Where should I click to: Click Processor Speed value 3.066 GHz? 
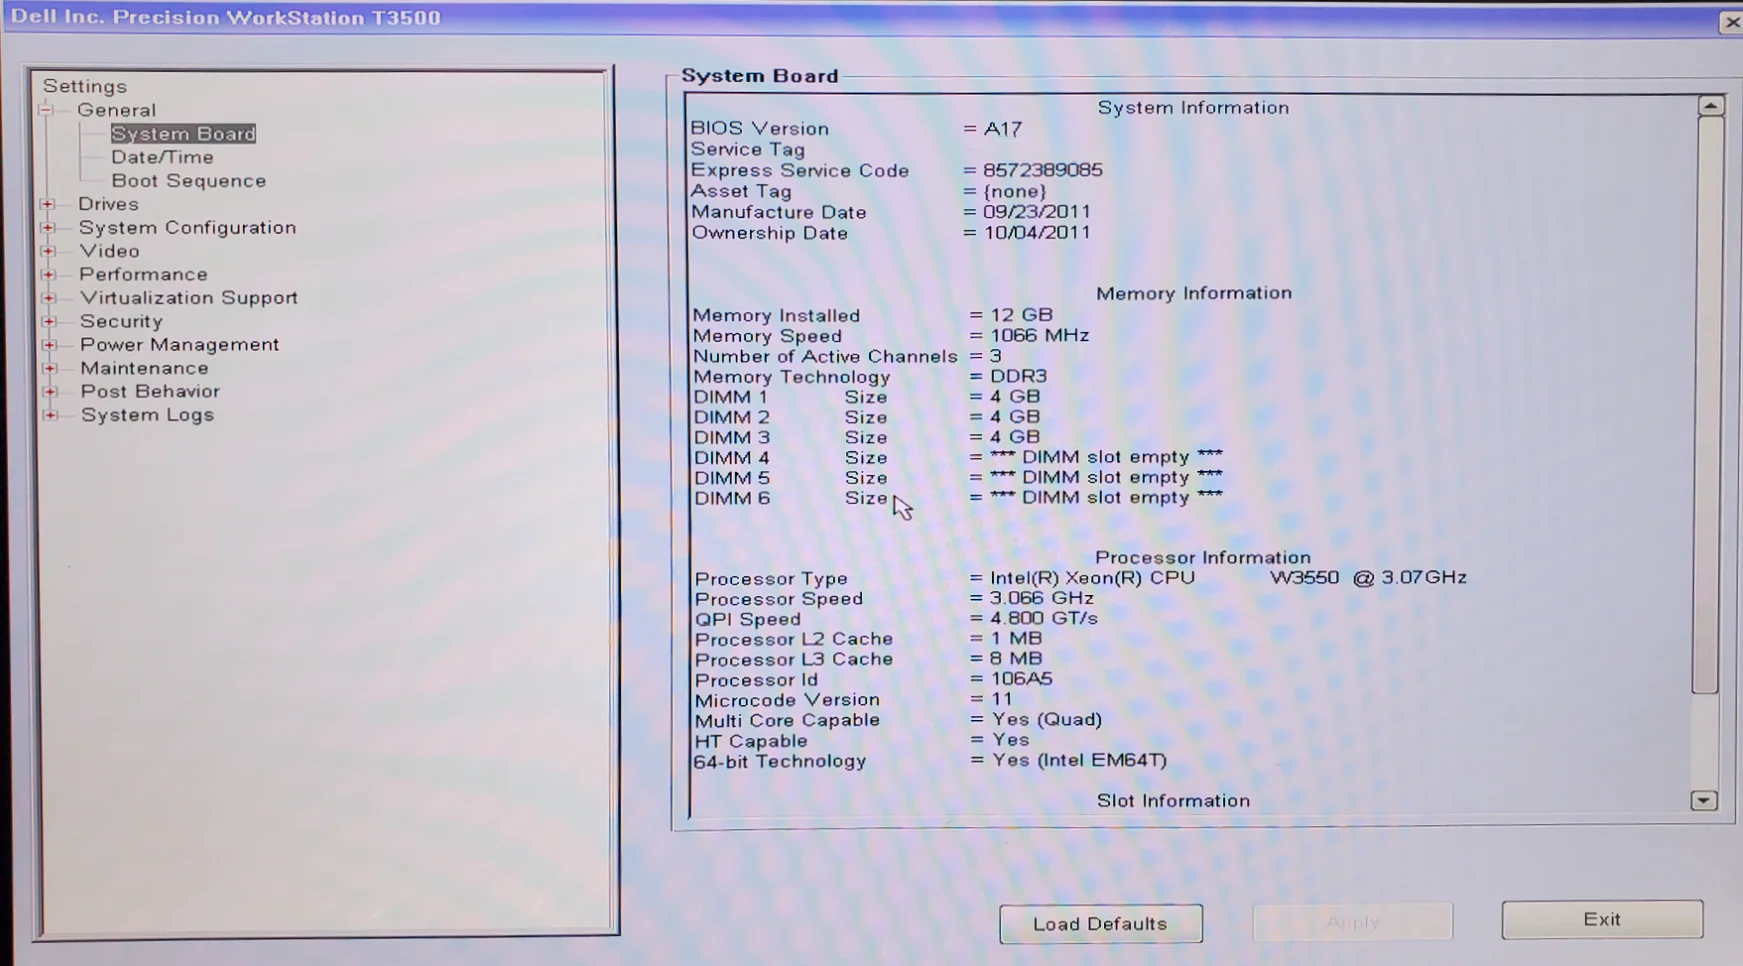click(1042, 598)
